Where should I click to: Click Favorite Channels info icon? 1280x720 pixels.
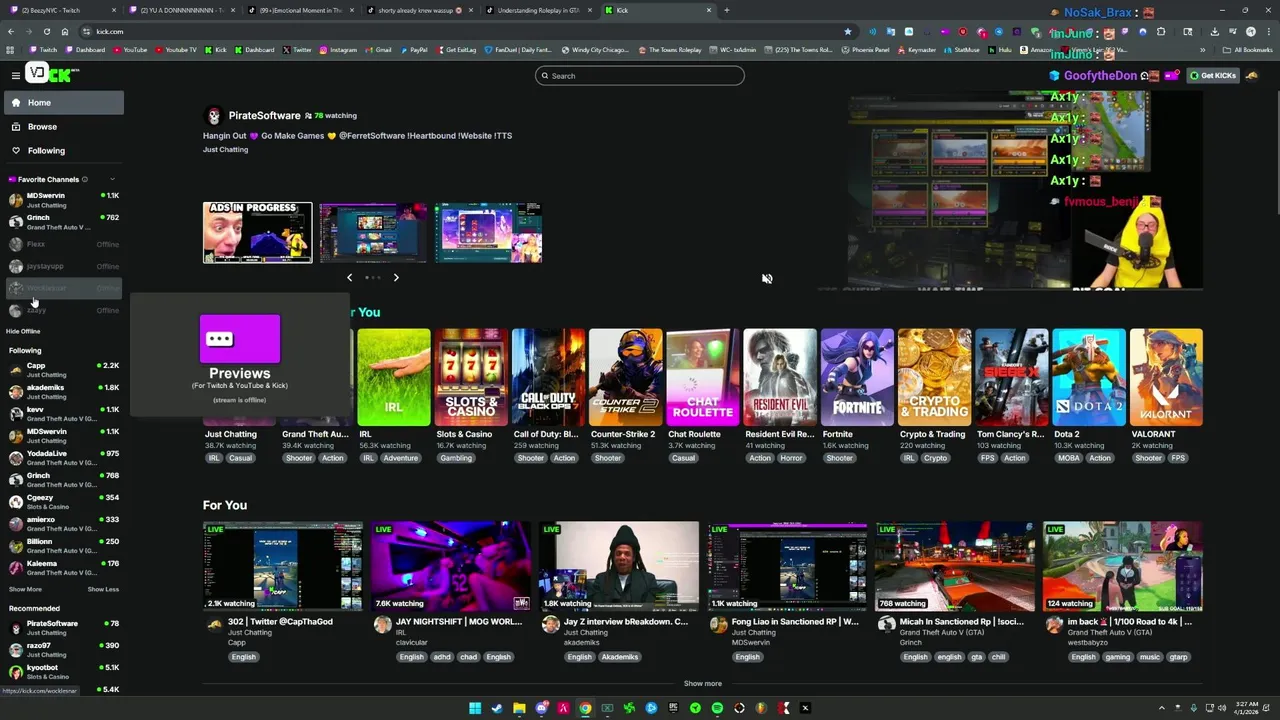85,180
